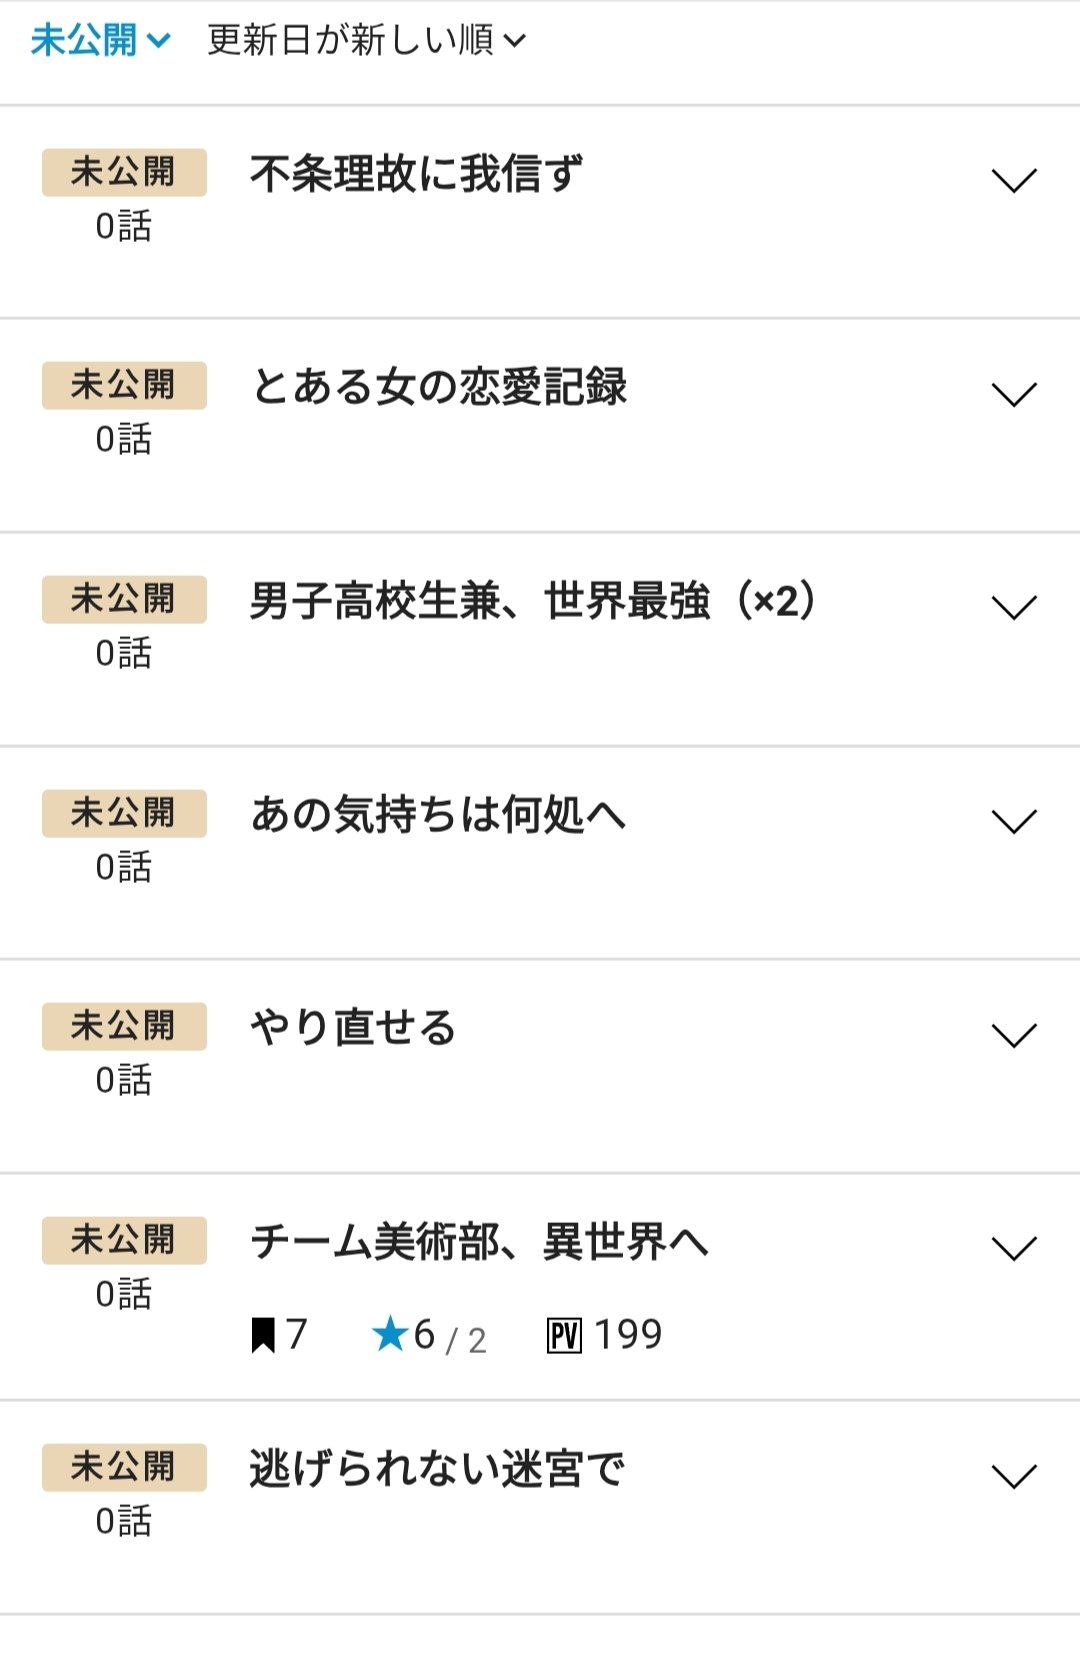
Task: Expand the 逃げられない迷宮で entry chevron
Action: [1013, 1476]
